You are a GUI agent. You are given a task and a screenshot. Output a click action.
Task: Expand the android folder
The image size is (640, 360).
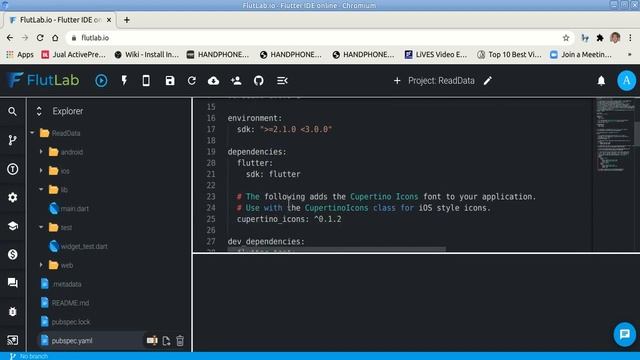tap(41, 152)
